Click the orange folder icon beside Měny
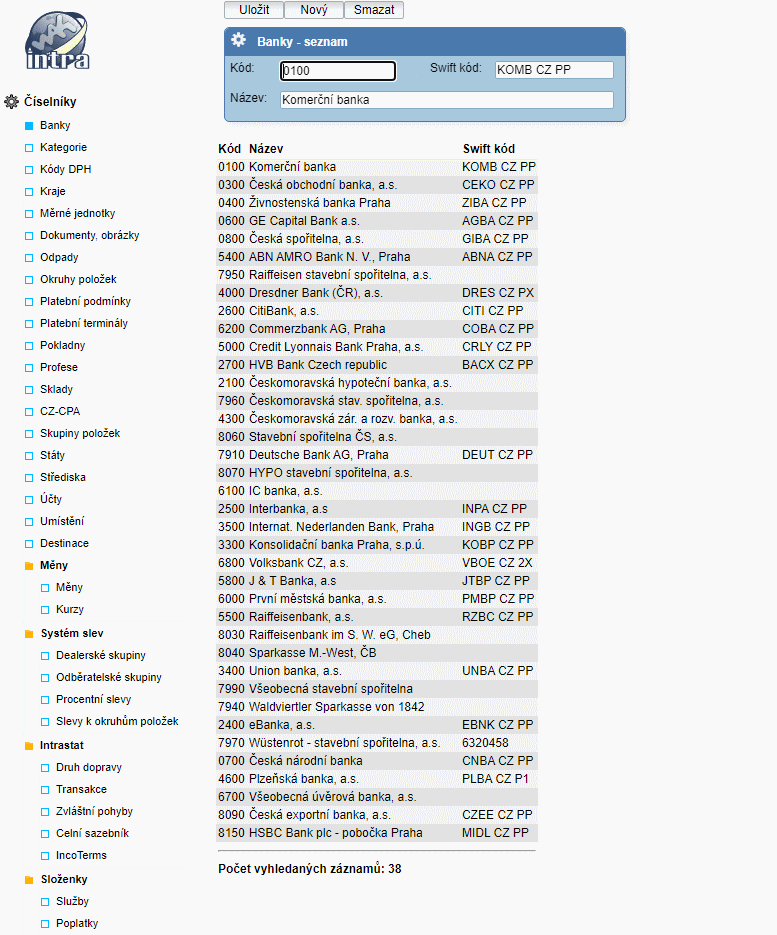Viewport: 777px width, 935px height. point(29,565)
